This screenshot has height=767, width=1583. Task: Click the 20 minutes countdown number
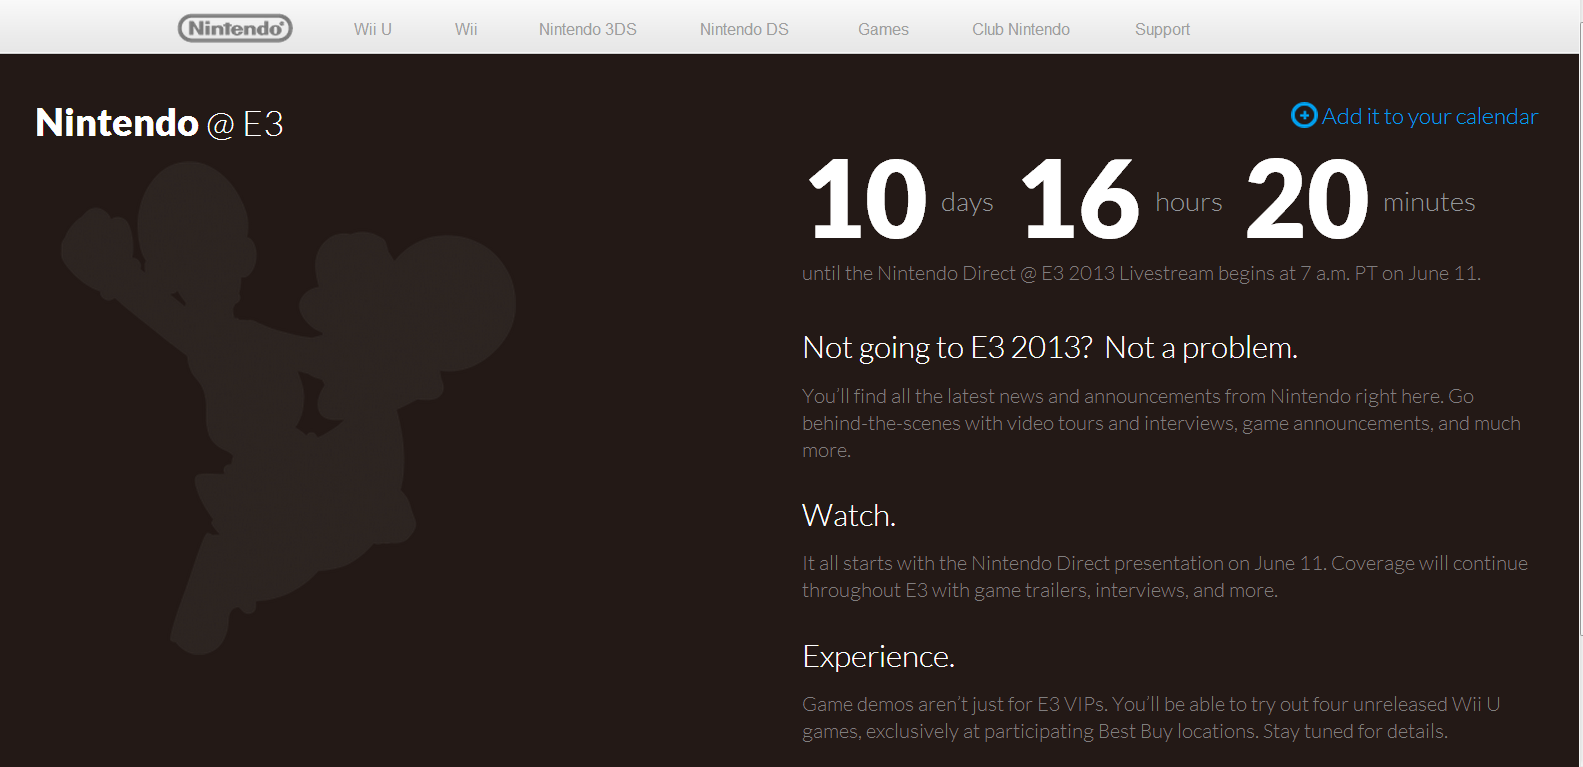(x=1307, y=200)
